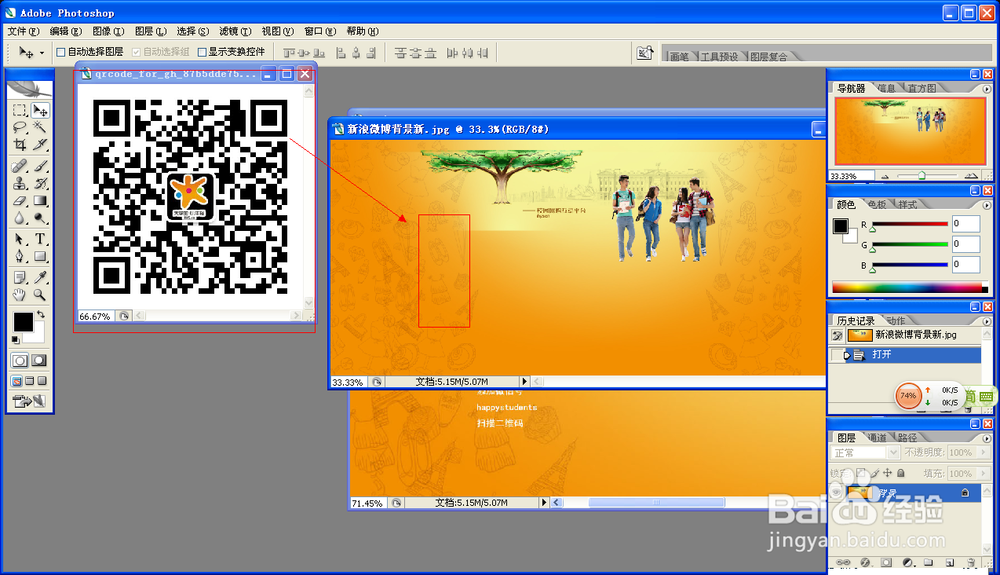
Task: Add a layer style from Layers panel
Action: (x=865, y=562)
